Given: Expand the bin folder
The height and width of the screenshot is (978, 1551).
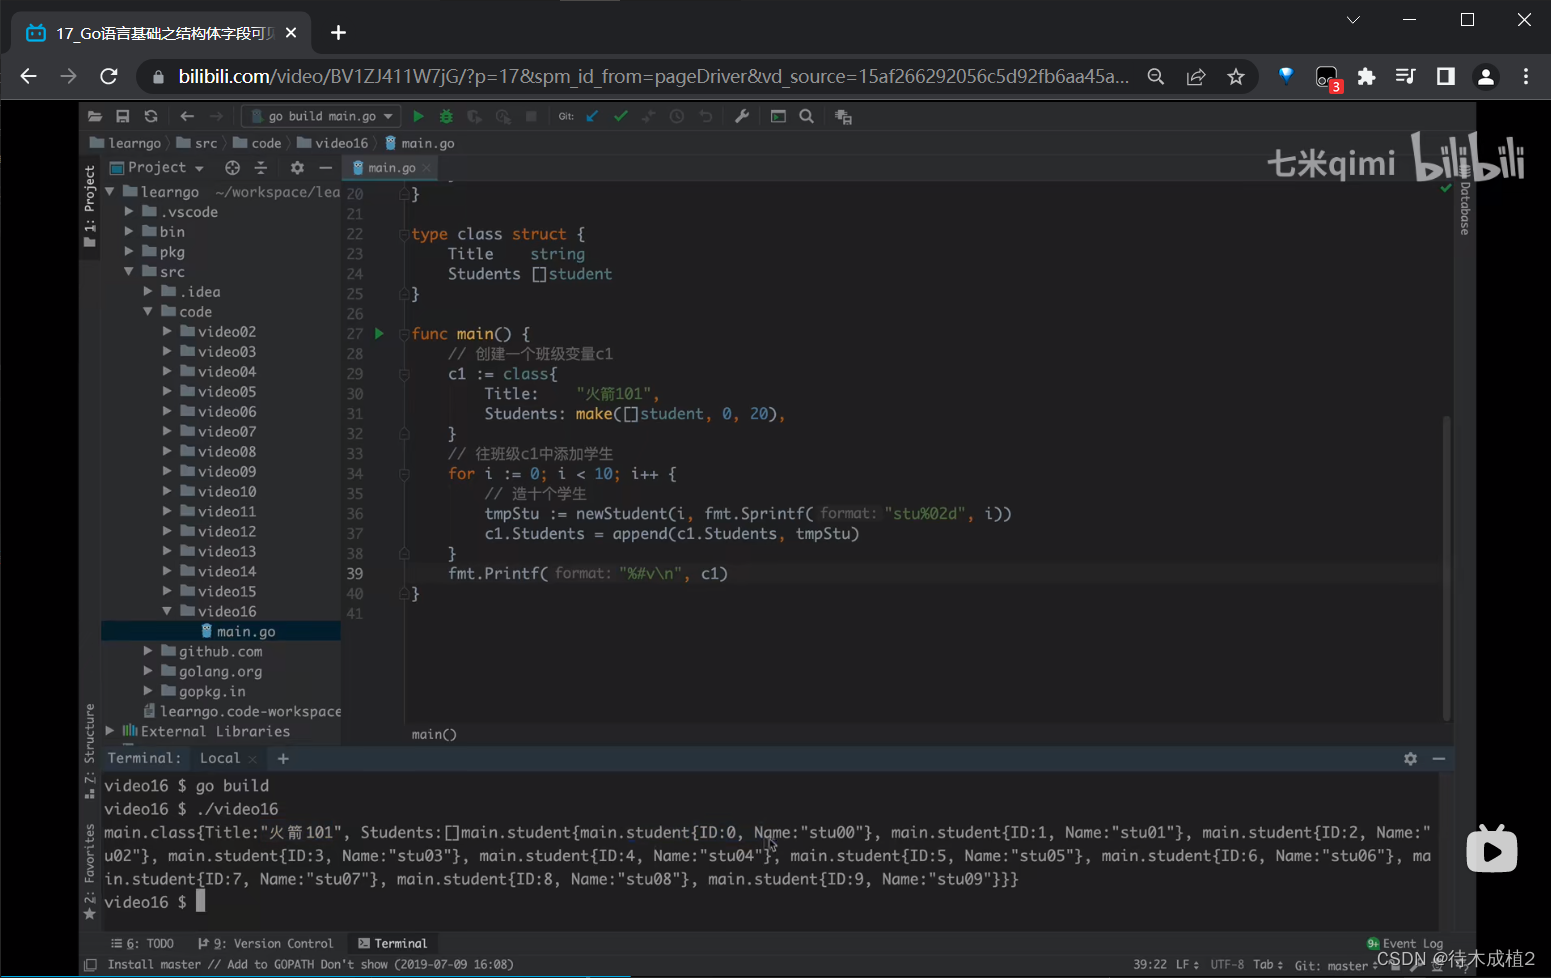Looking at the screenshot, I should [x=129, y=232].
